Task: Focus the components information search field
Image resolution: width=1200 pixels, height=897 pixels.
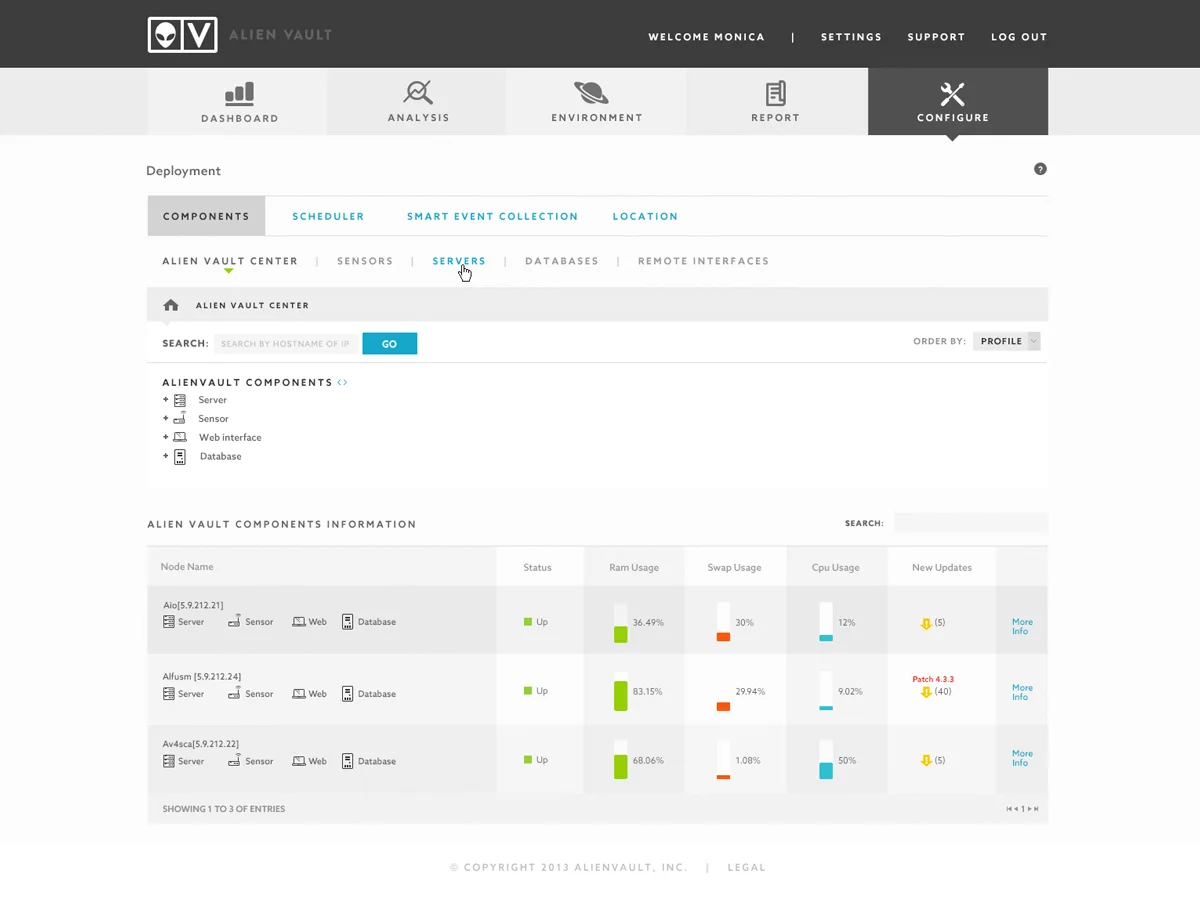Action: [970, 523]
